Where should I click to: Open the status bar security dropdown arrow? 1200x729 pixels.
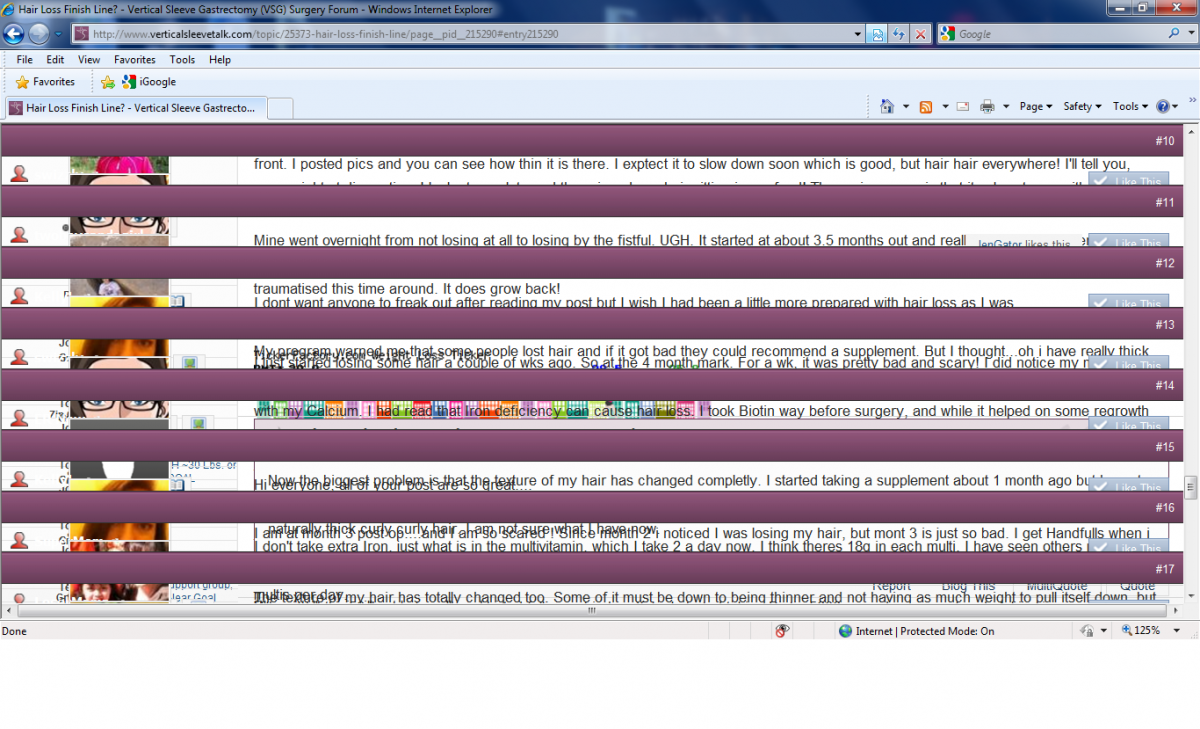(x=1104, y=631)
